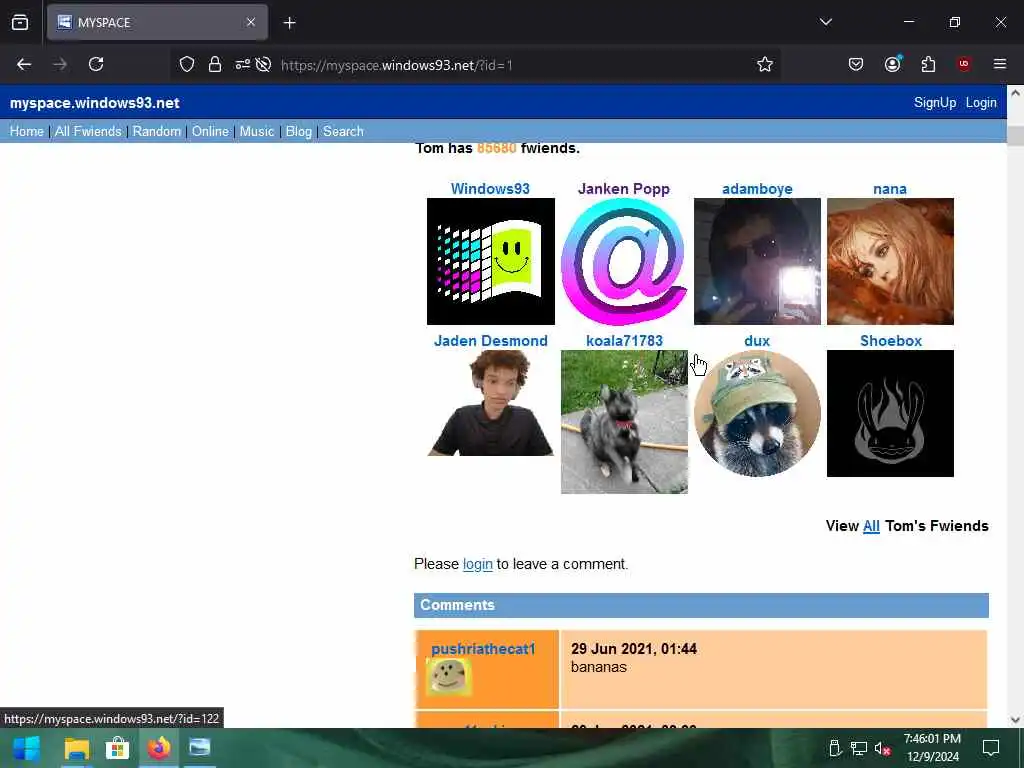Expand the list all tabs chevron
This screenshot has height=768, width=1024.
(x=826, y=22)
